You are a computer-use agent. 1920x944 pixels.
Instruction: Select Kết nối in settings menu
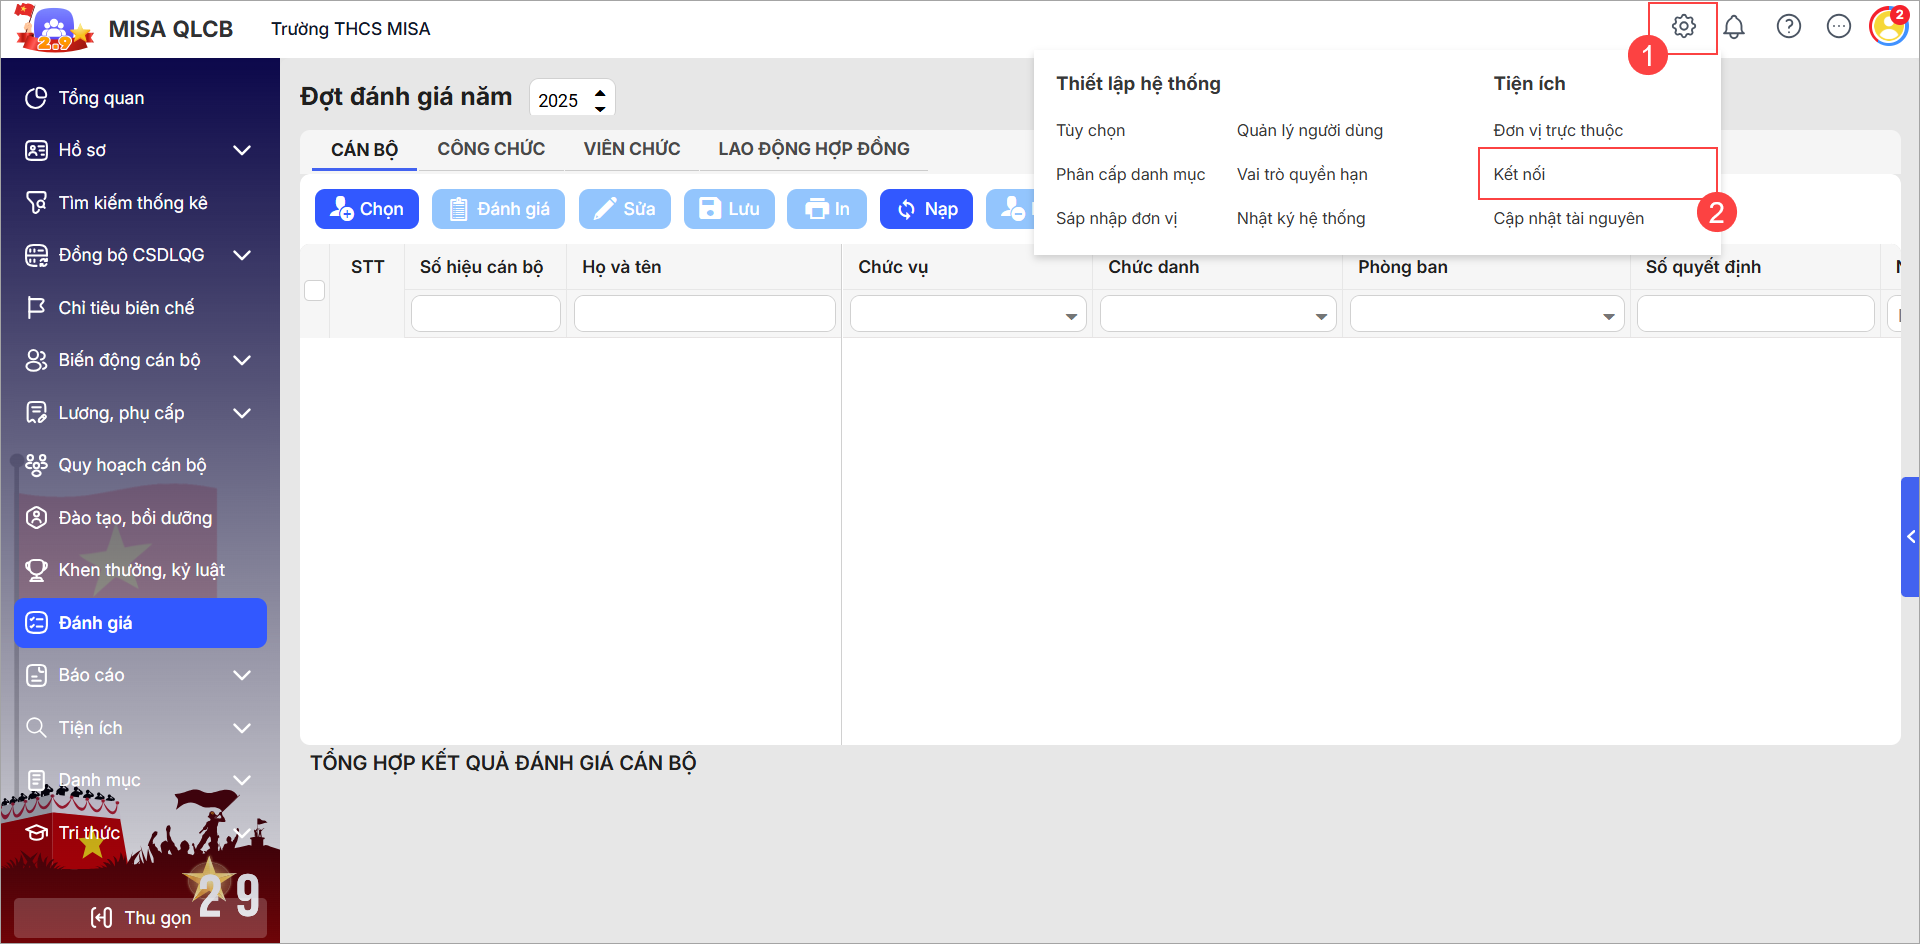click(x=1519, y=174)
